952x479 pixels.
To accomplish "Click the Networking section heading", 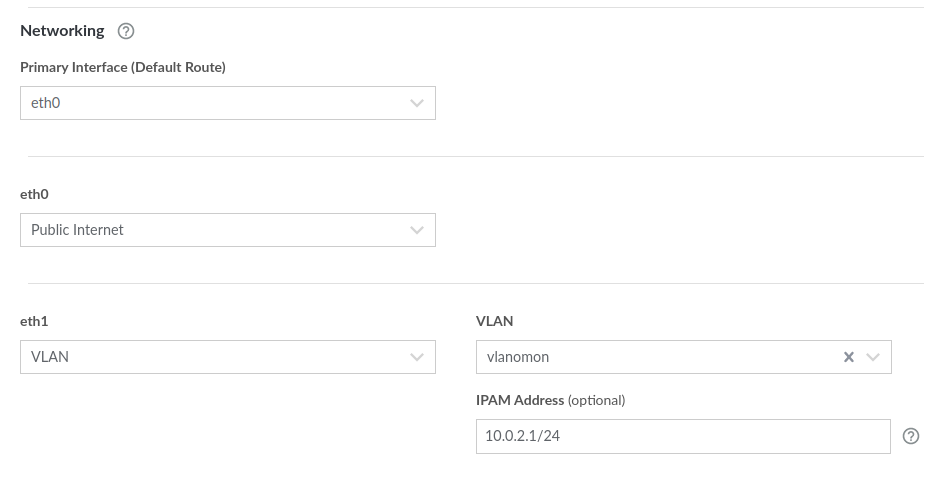I will [x=62, y=31].
